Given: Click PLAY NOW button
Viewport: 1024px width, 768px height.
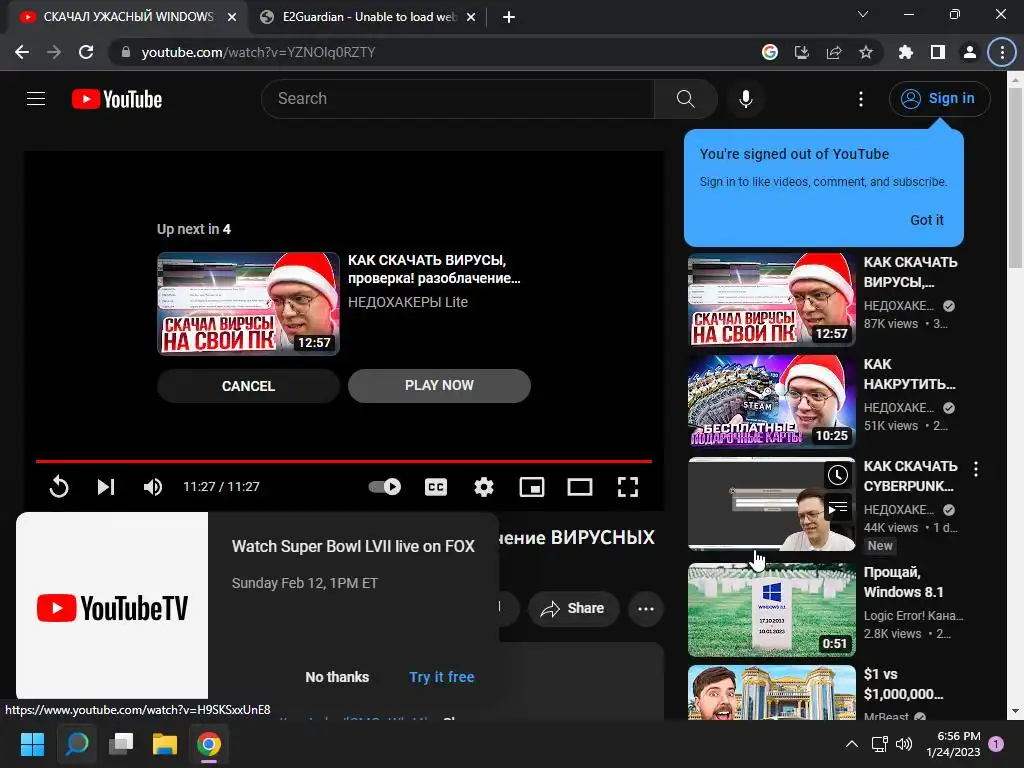Looking at the screenshot, I should coord(439,385).
